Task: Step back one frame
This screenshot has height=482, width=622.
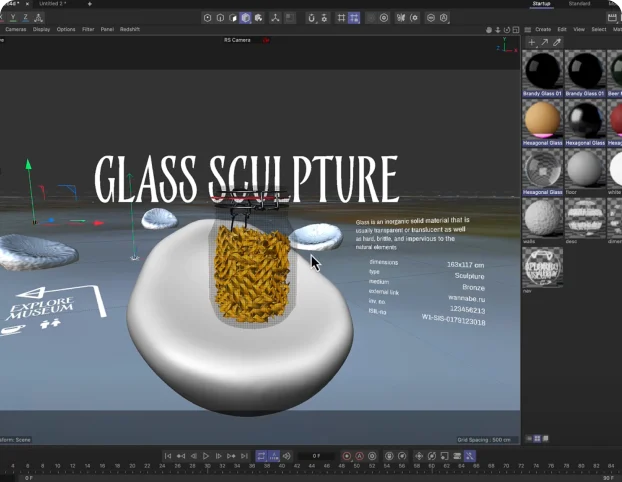Action: tap(193, 456)
